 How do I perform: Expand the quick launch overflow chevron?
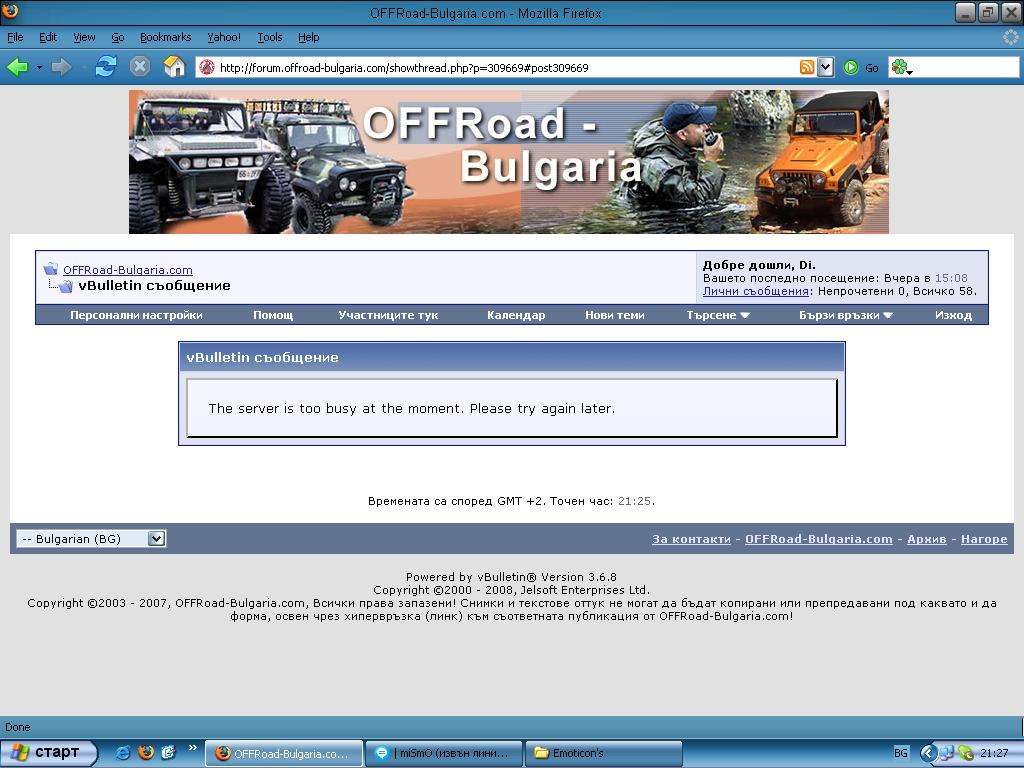point(192,748)
